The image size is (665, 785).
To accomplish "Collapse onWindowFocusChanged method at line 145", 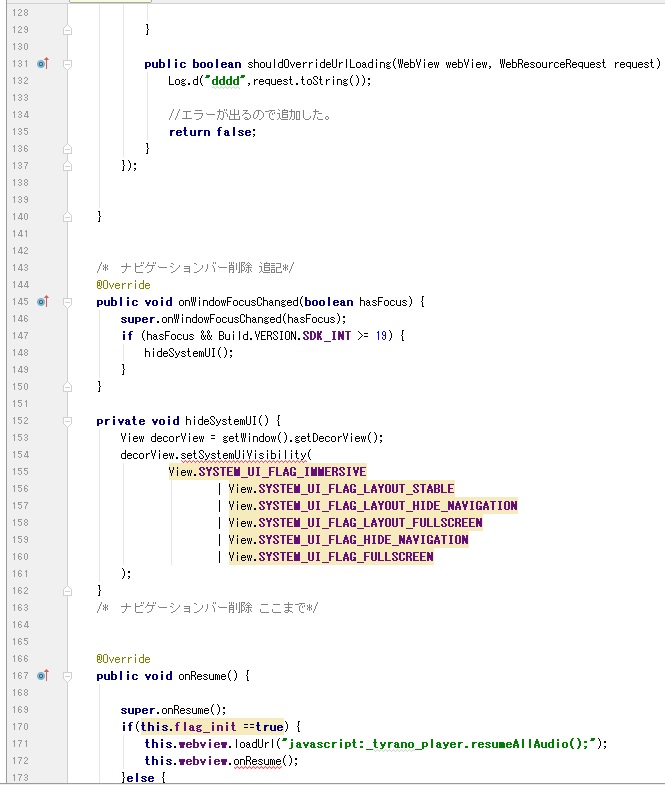I will (68, 302).
